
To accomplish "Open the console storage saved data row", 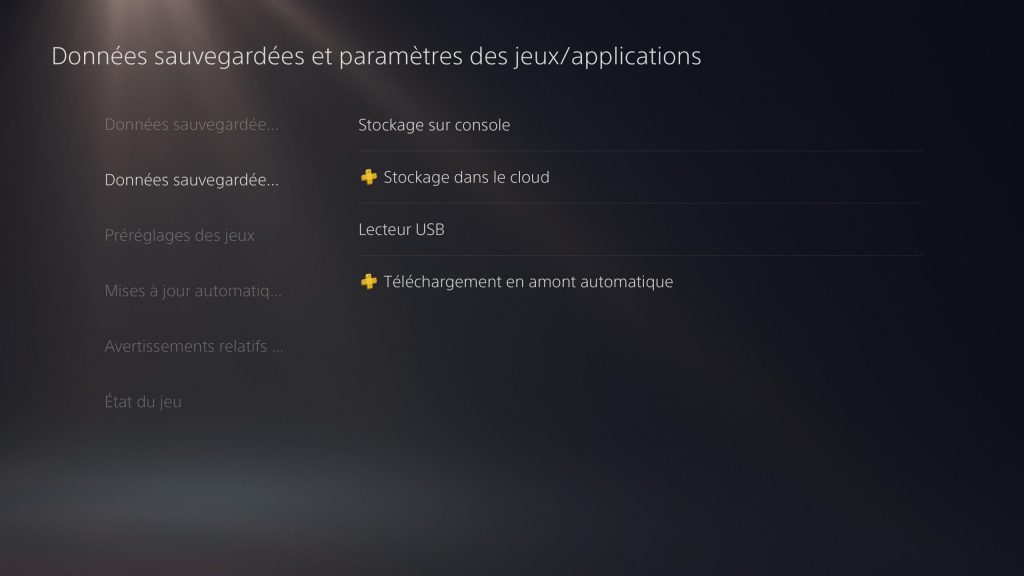I will click(640, 125).
